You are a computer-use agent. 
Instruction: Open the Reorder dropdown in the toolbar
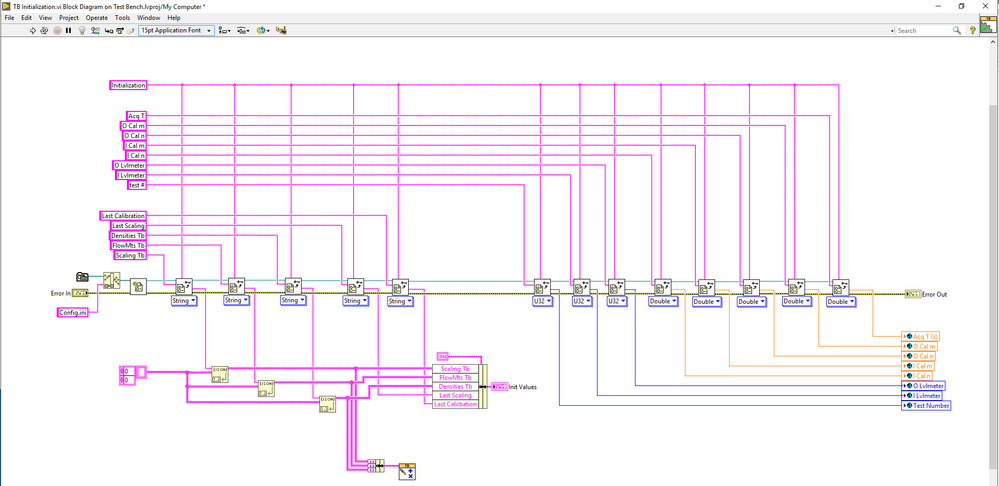(262, 30)
